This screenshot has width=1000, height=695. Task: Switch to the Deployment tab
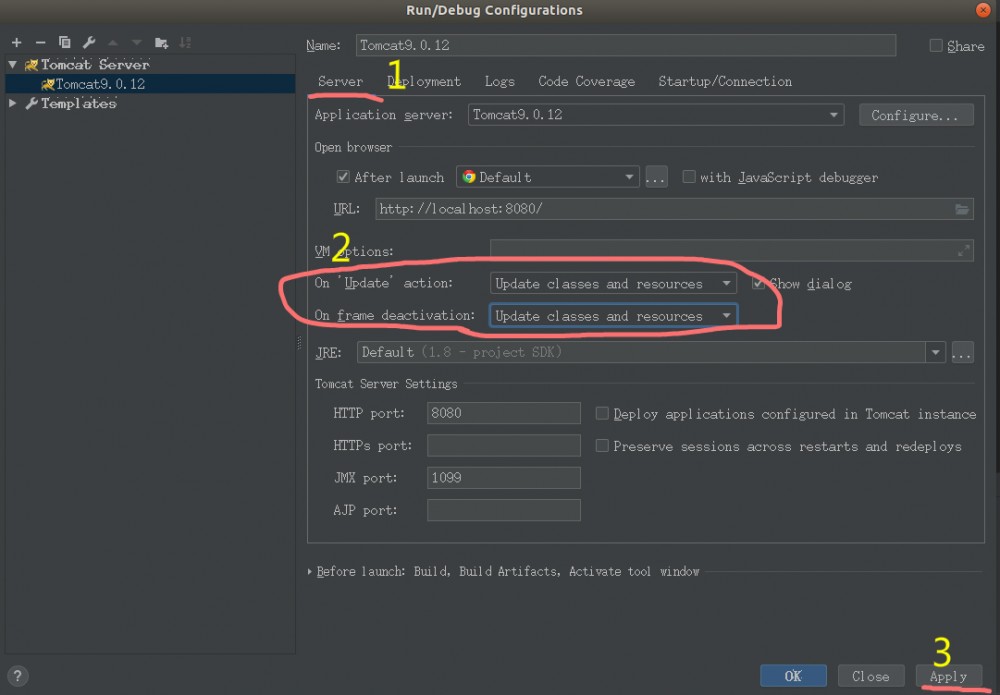424,81
